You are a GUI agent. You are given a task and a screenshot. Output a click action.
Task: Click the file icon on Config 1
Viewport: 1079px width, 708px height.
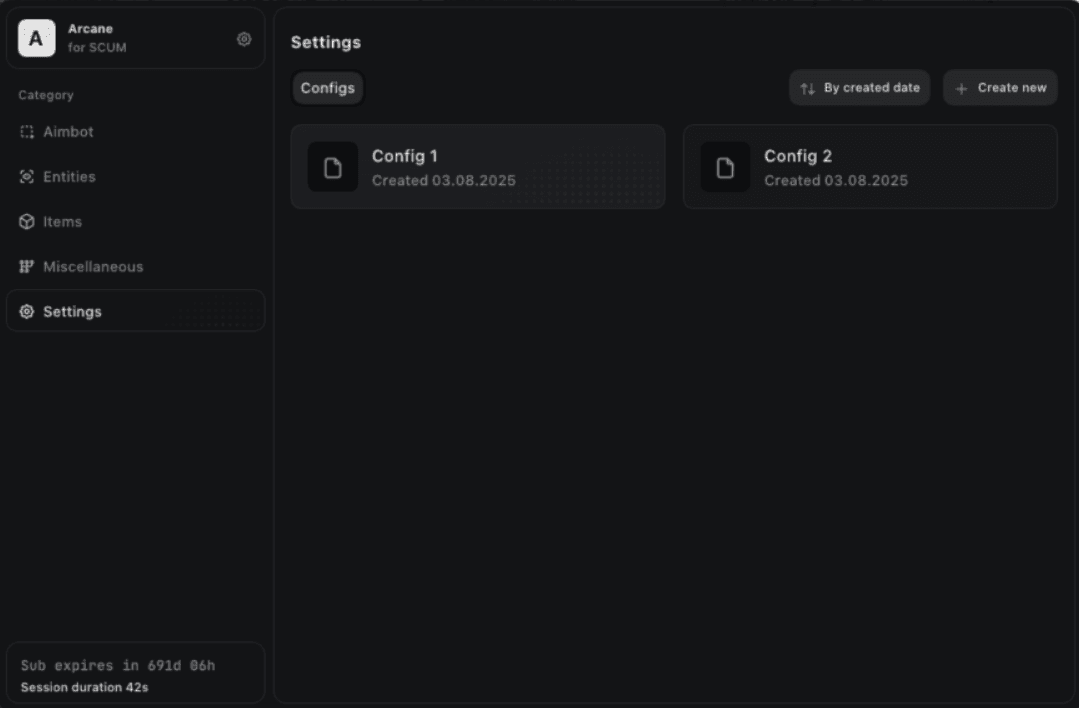[333, 167]
